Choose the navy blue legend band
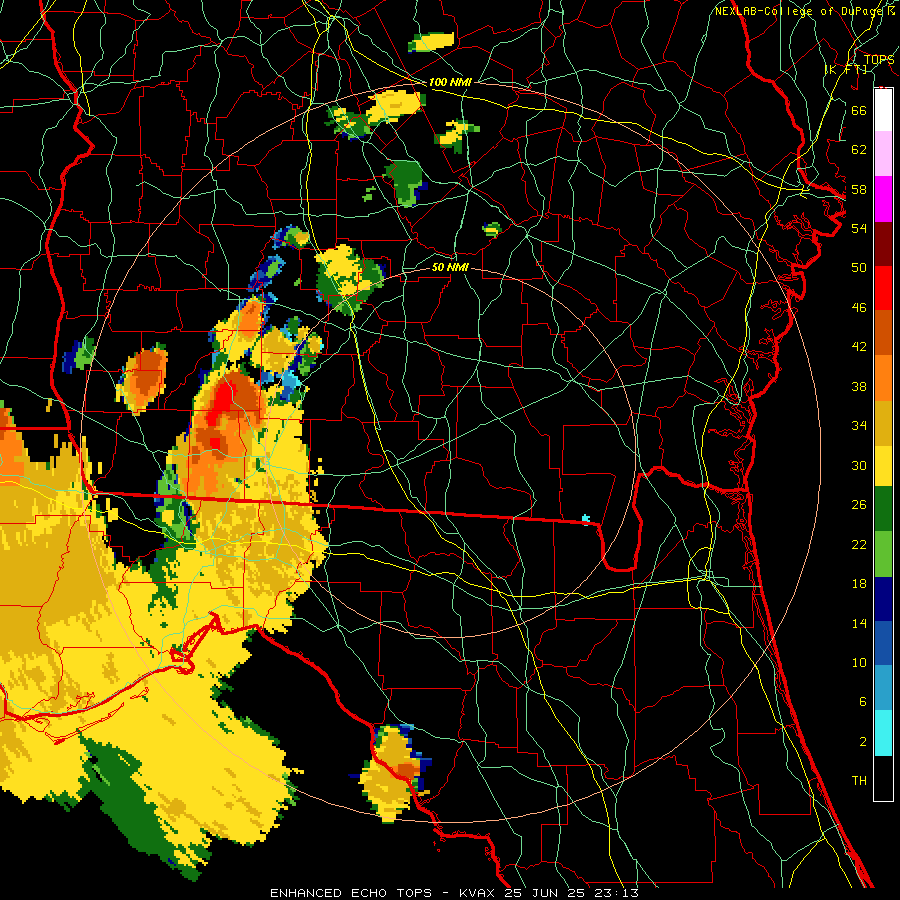 [x=883, y=599]
